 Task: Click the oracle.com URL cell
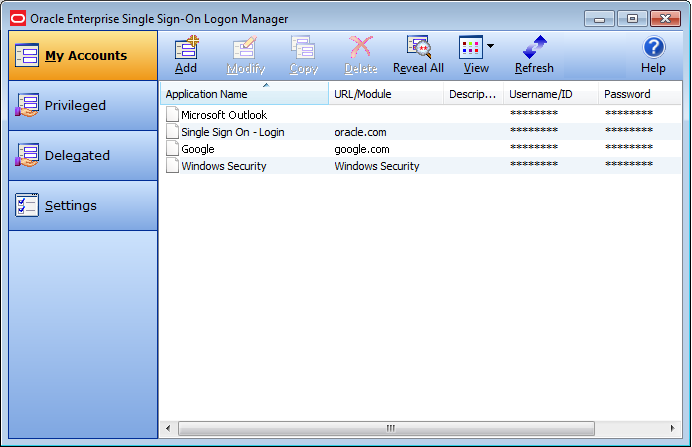pyautogui.click(x=360, y=132)
